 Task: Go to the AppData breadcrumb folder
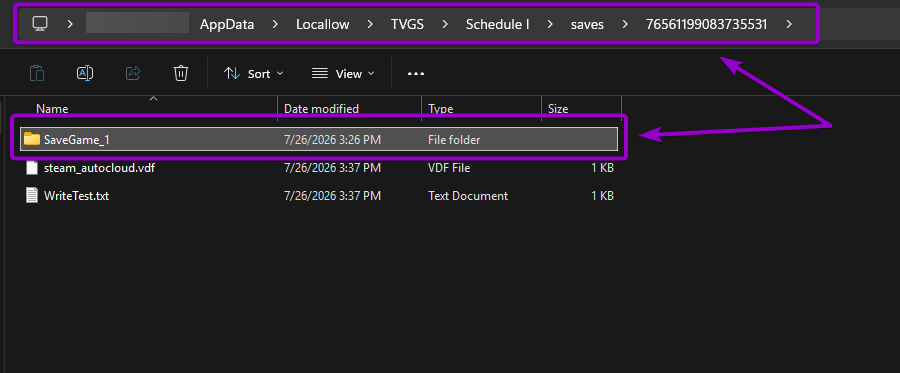227,24
